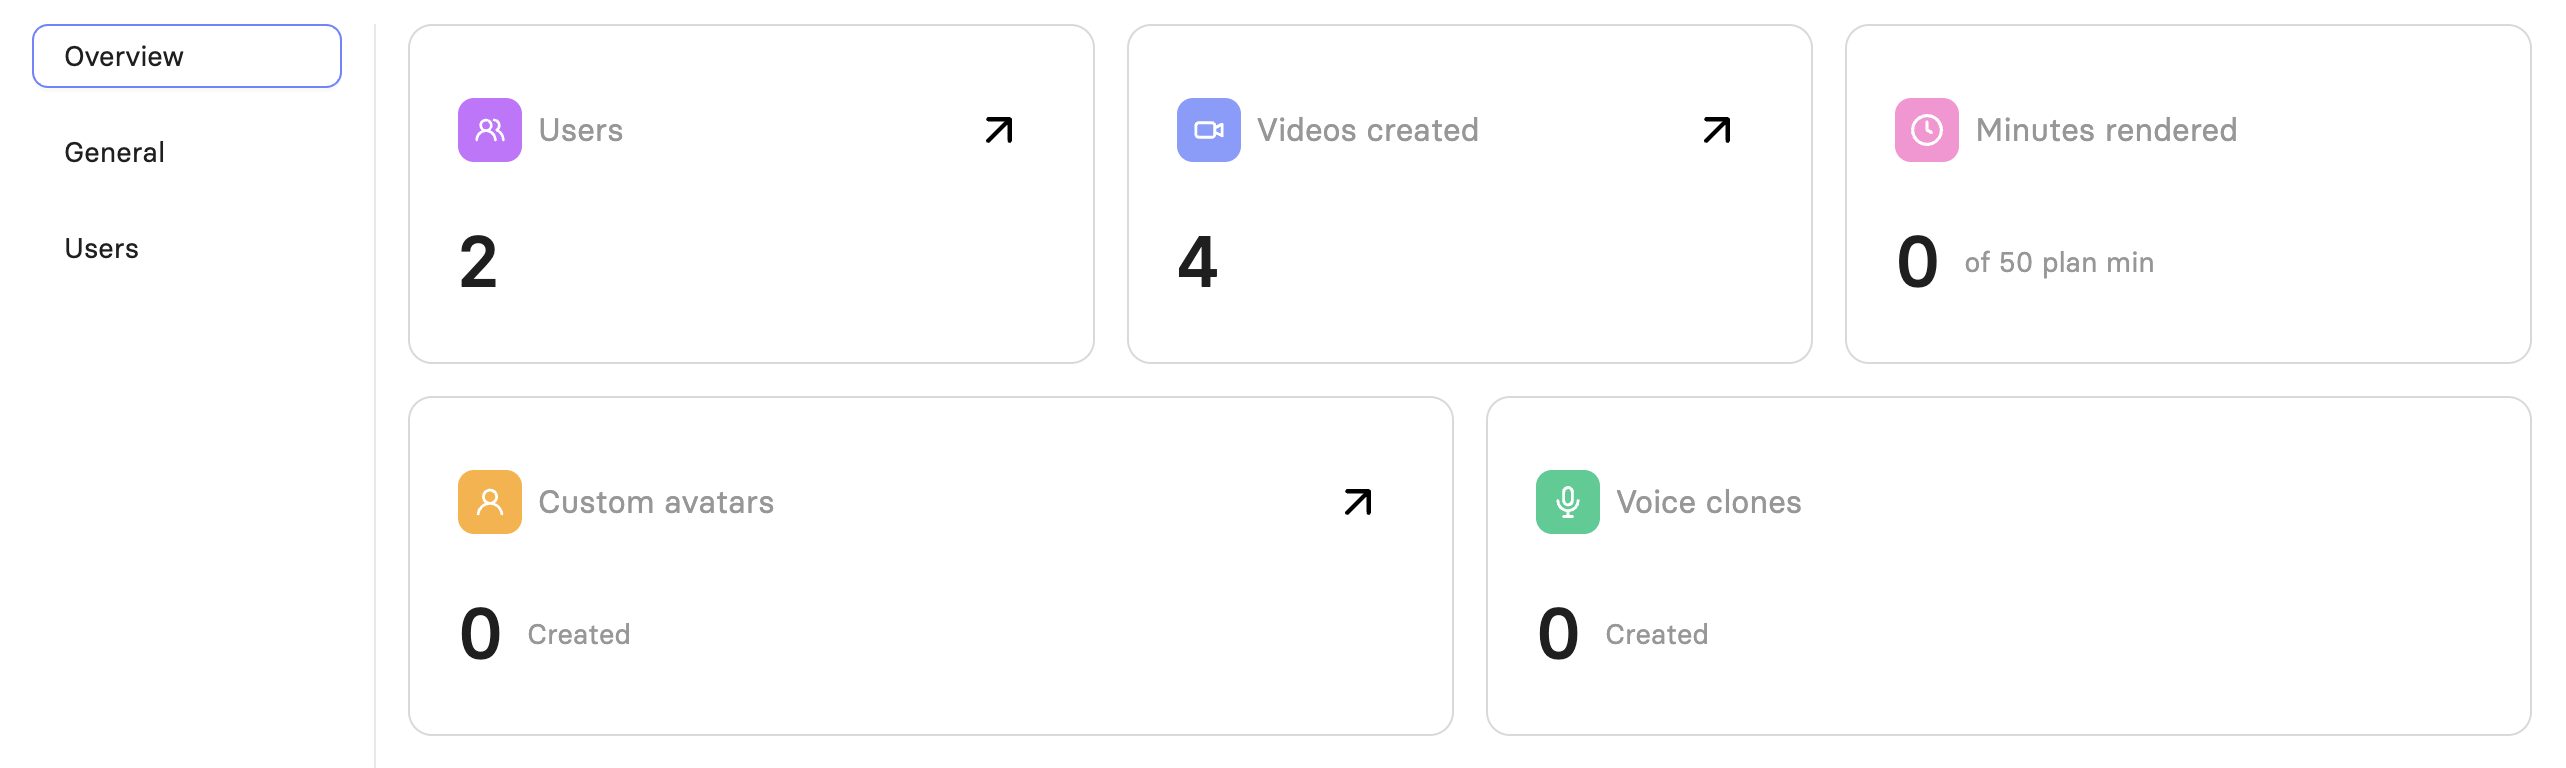Click the blue video camera icon

click(1208, 130)
